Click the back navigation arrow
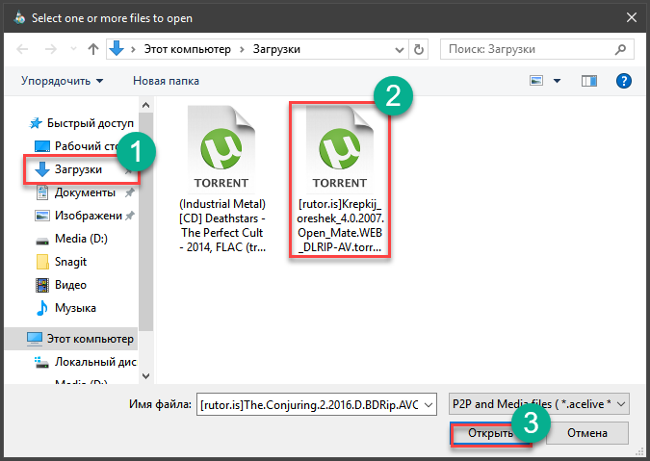Viewport: 650px width, 461px height. 22,48
